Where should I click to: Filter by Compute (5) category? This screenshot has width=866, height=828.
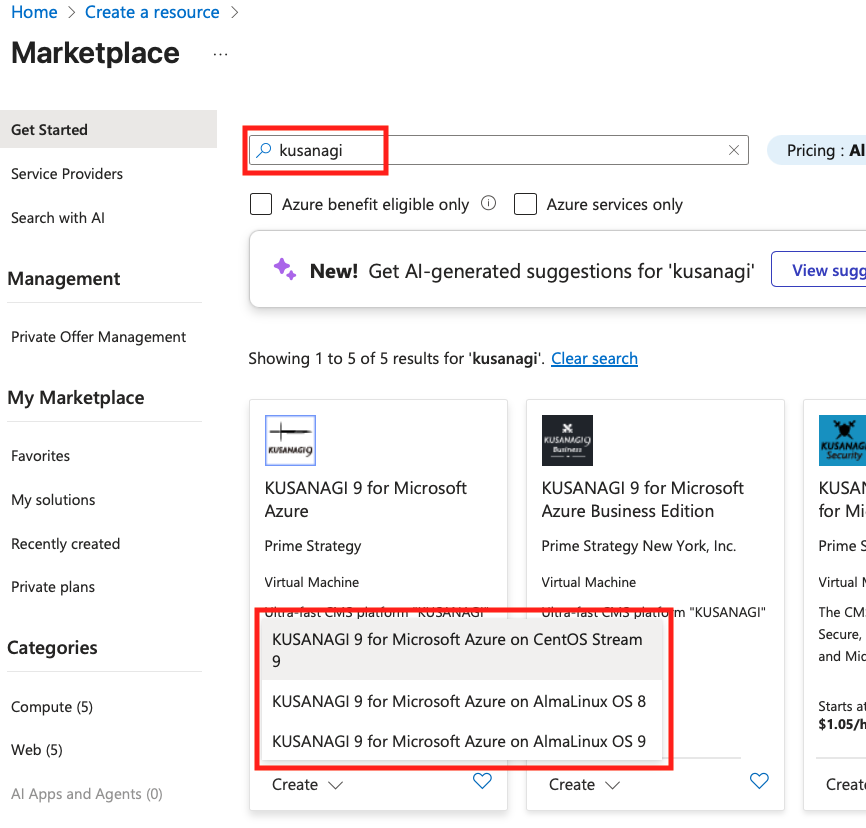[52, 706]
